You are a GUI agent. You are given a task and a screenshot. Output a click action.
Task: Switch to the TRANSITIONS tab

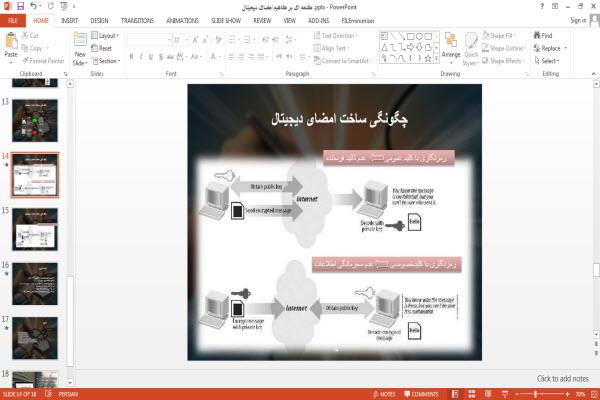pos(137,21)
